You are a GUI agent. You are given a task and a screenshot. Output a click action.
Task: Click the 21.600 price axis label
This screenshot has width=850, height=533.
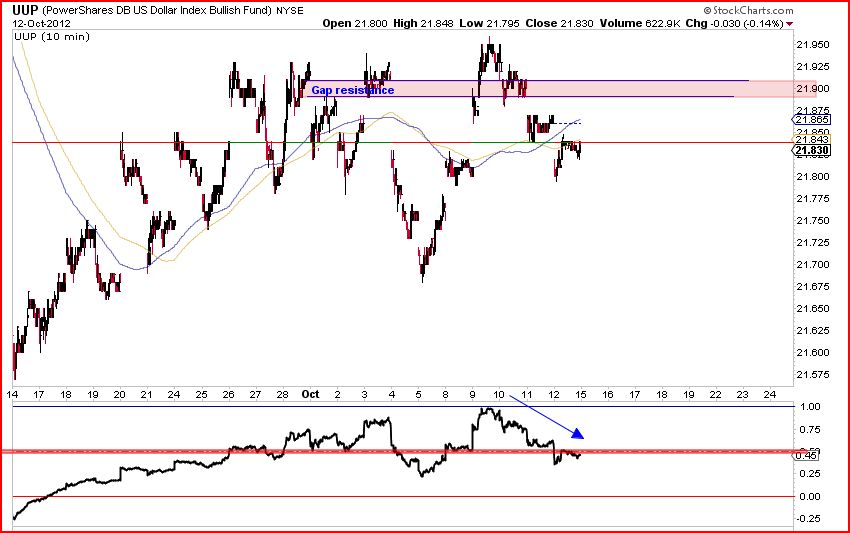pos(813,352)
